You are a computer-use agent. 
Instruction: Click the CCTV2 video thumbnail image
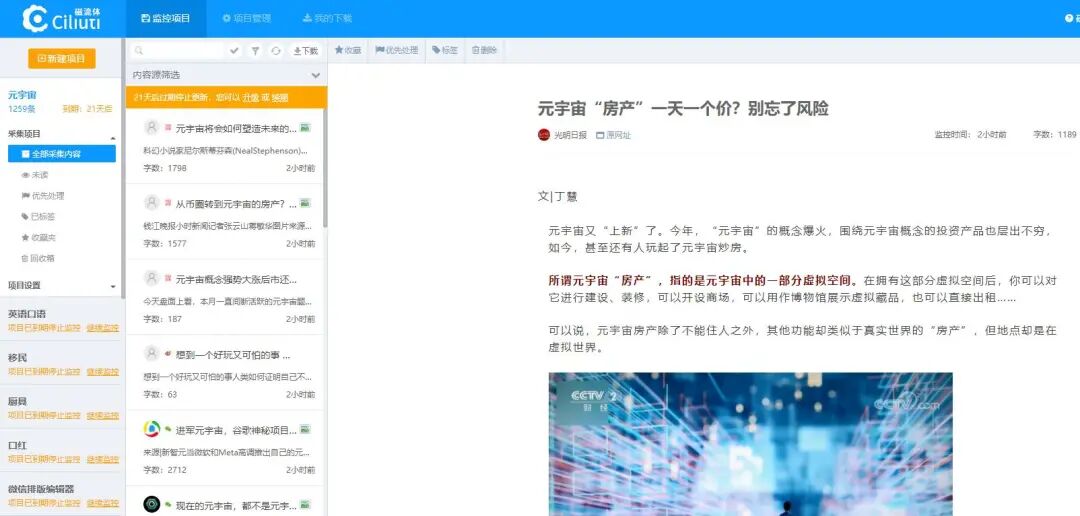point(750,444)
